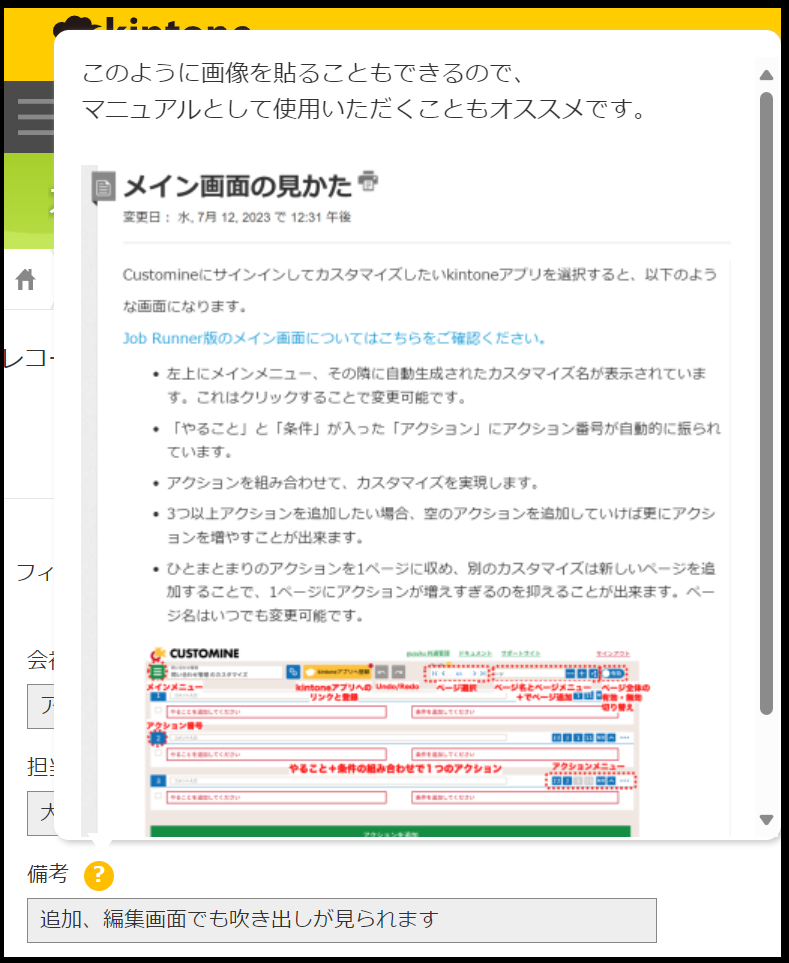This screenshot has width=789, height=963.
Task: Click the text マニュアルとして使用いただくこともオススメです
Action: 364,109
